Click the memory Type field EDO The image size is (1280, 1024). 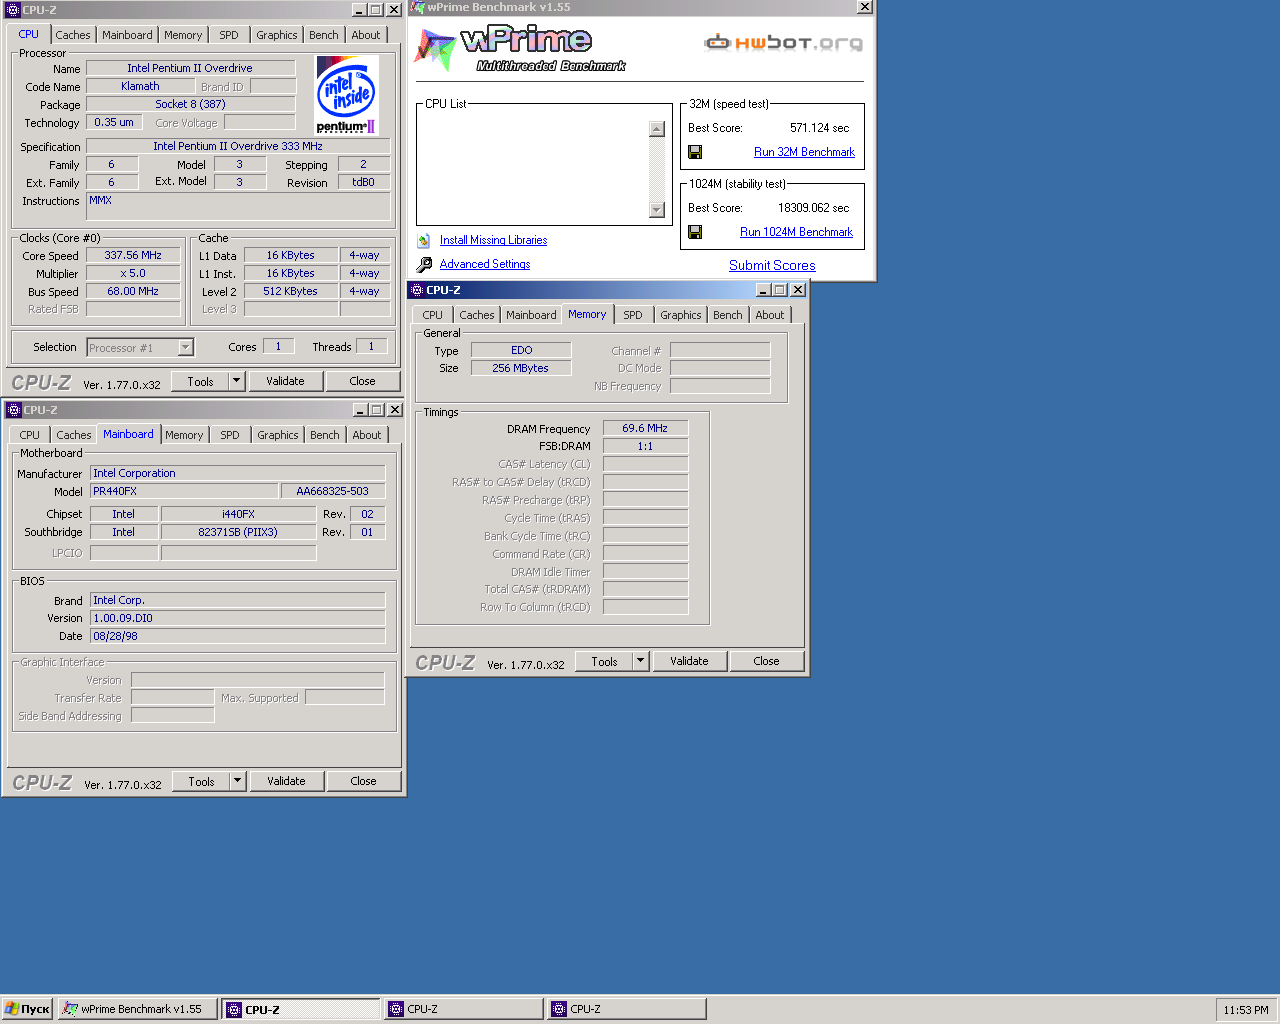(x=521, y=350)
